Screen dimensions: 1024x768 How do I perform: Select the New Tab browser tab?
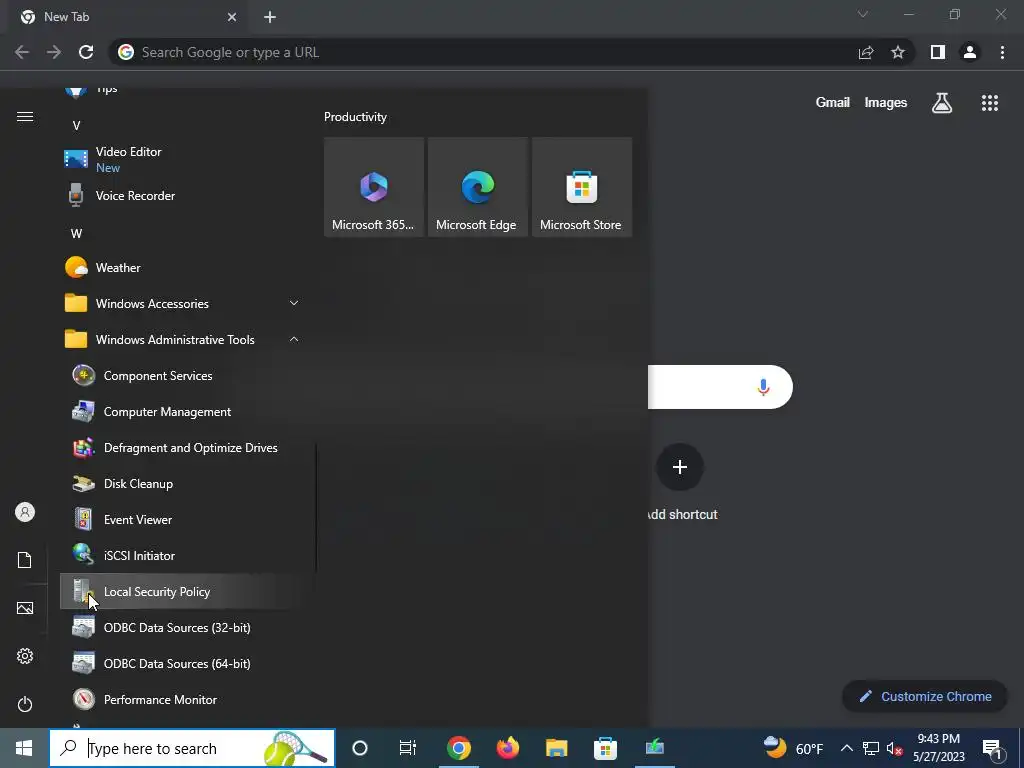coord(127,17)
